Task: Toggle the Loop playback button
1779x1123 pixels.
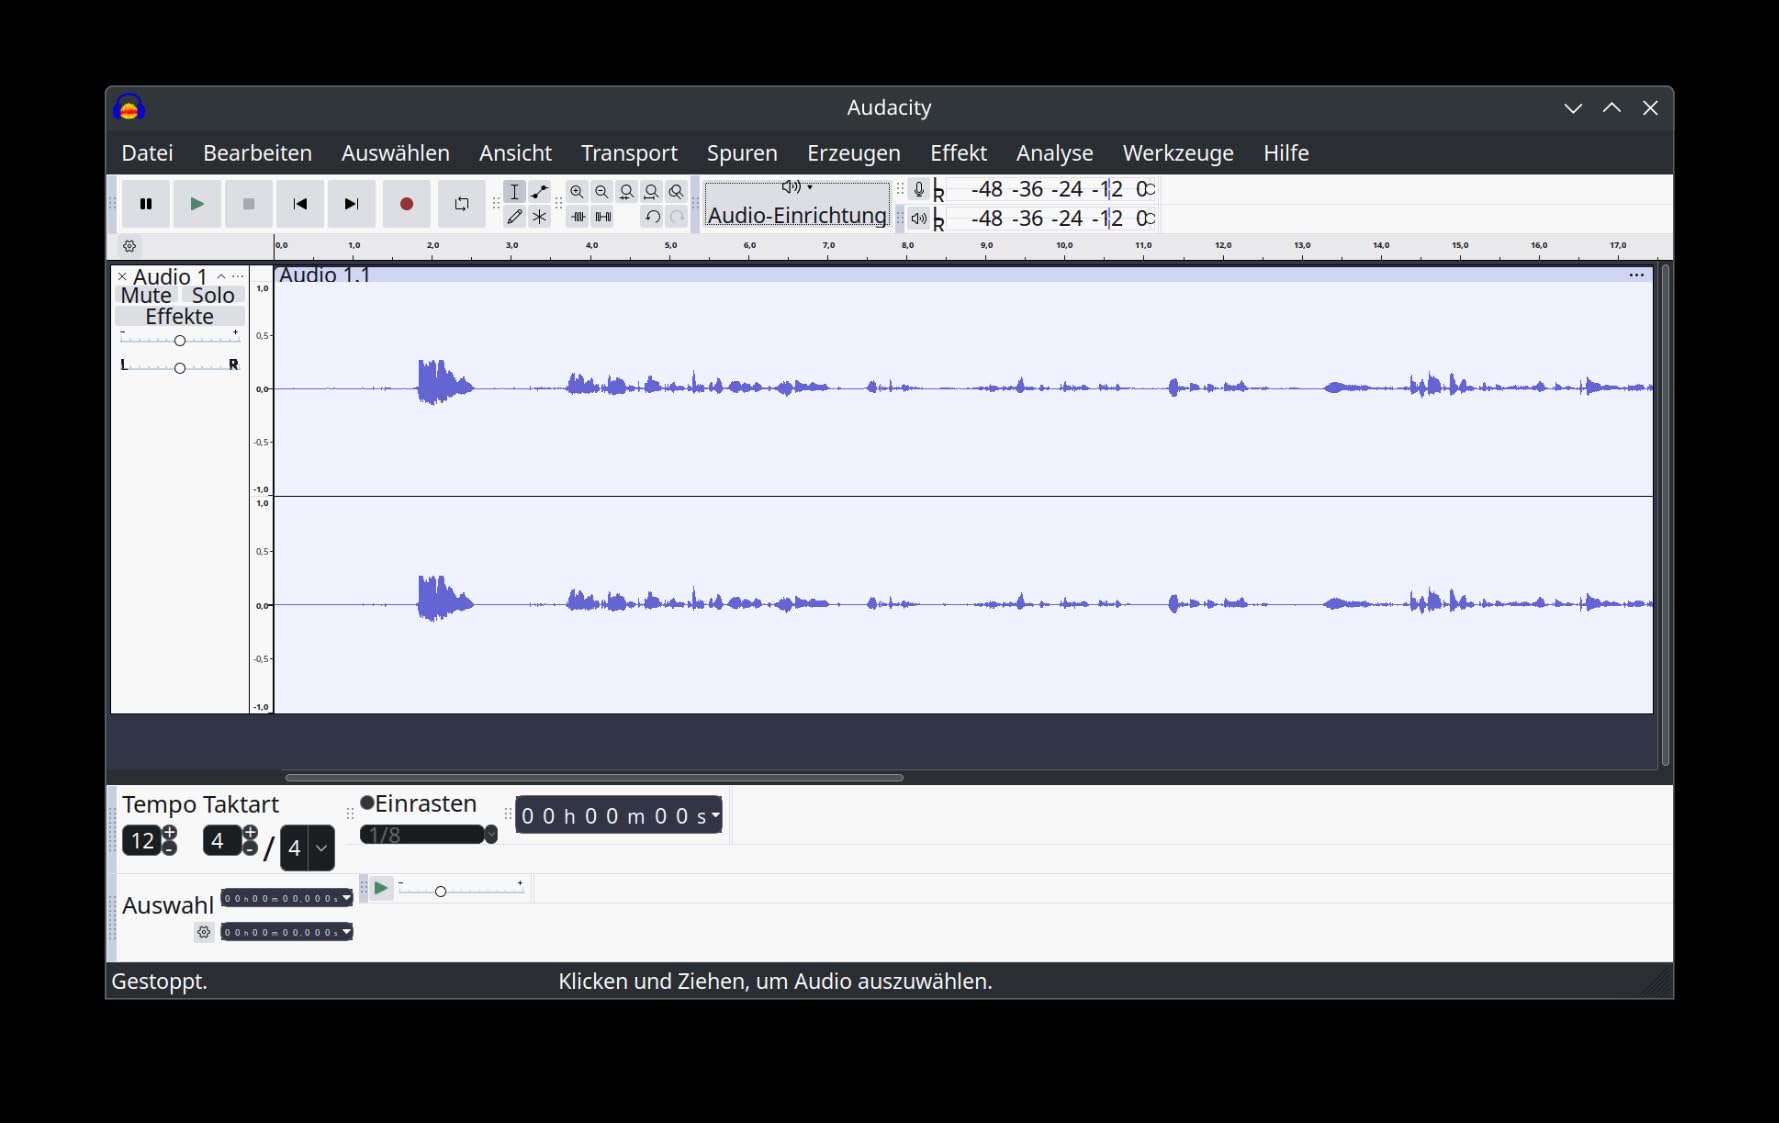Action: coord(462,204)
